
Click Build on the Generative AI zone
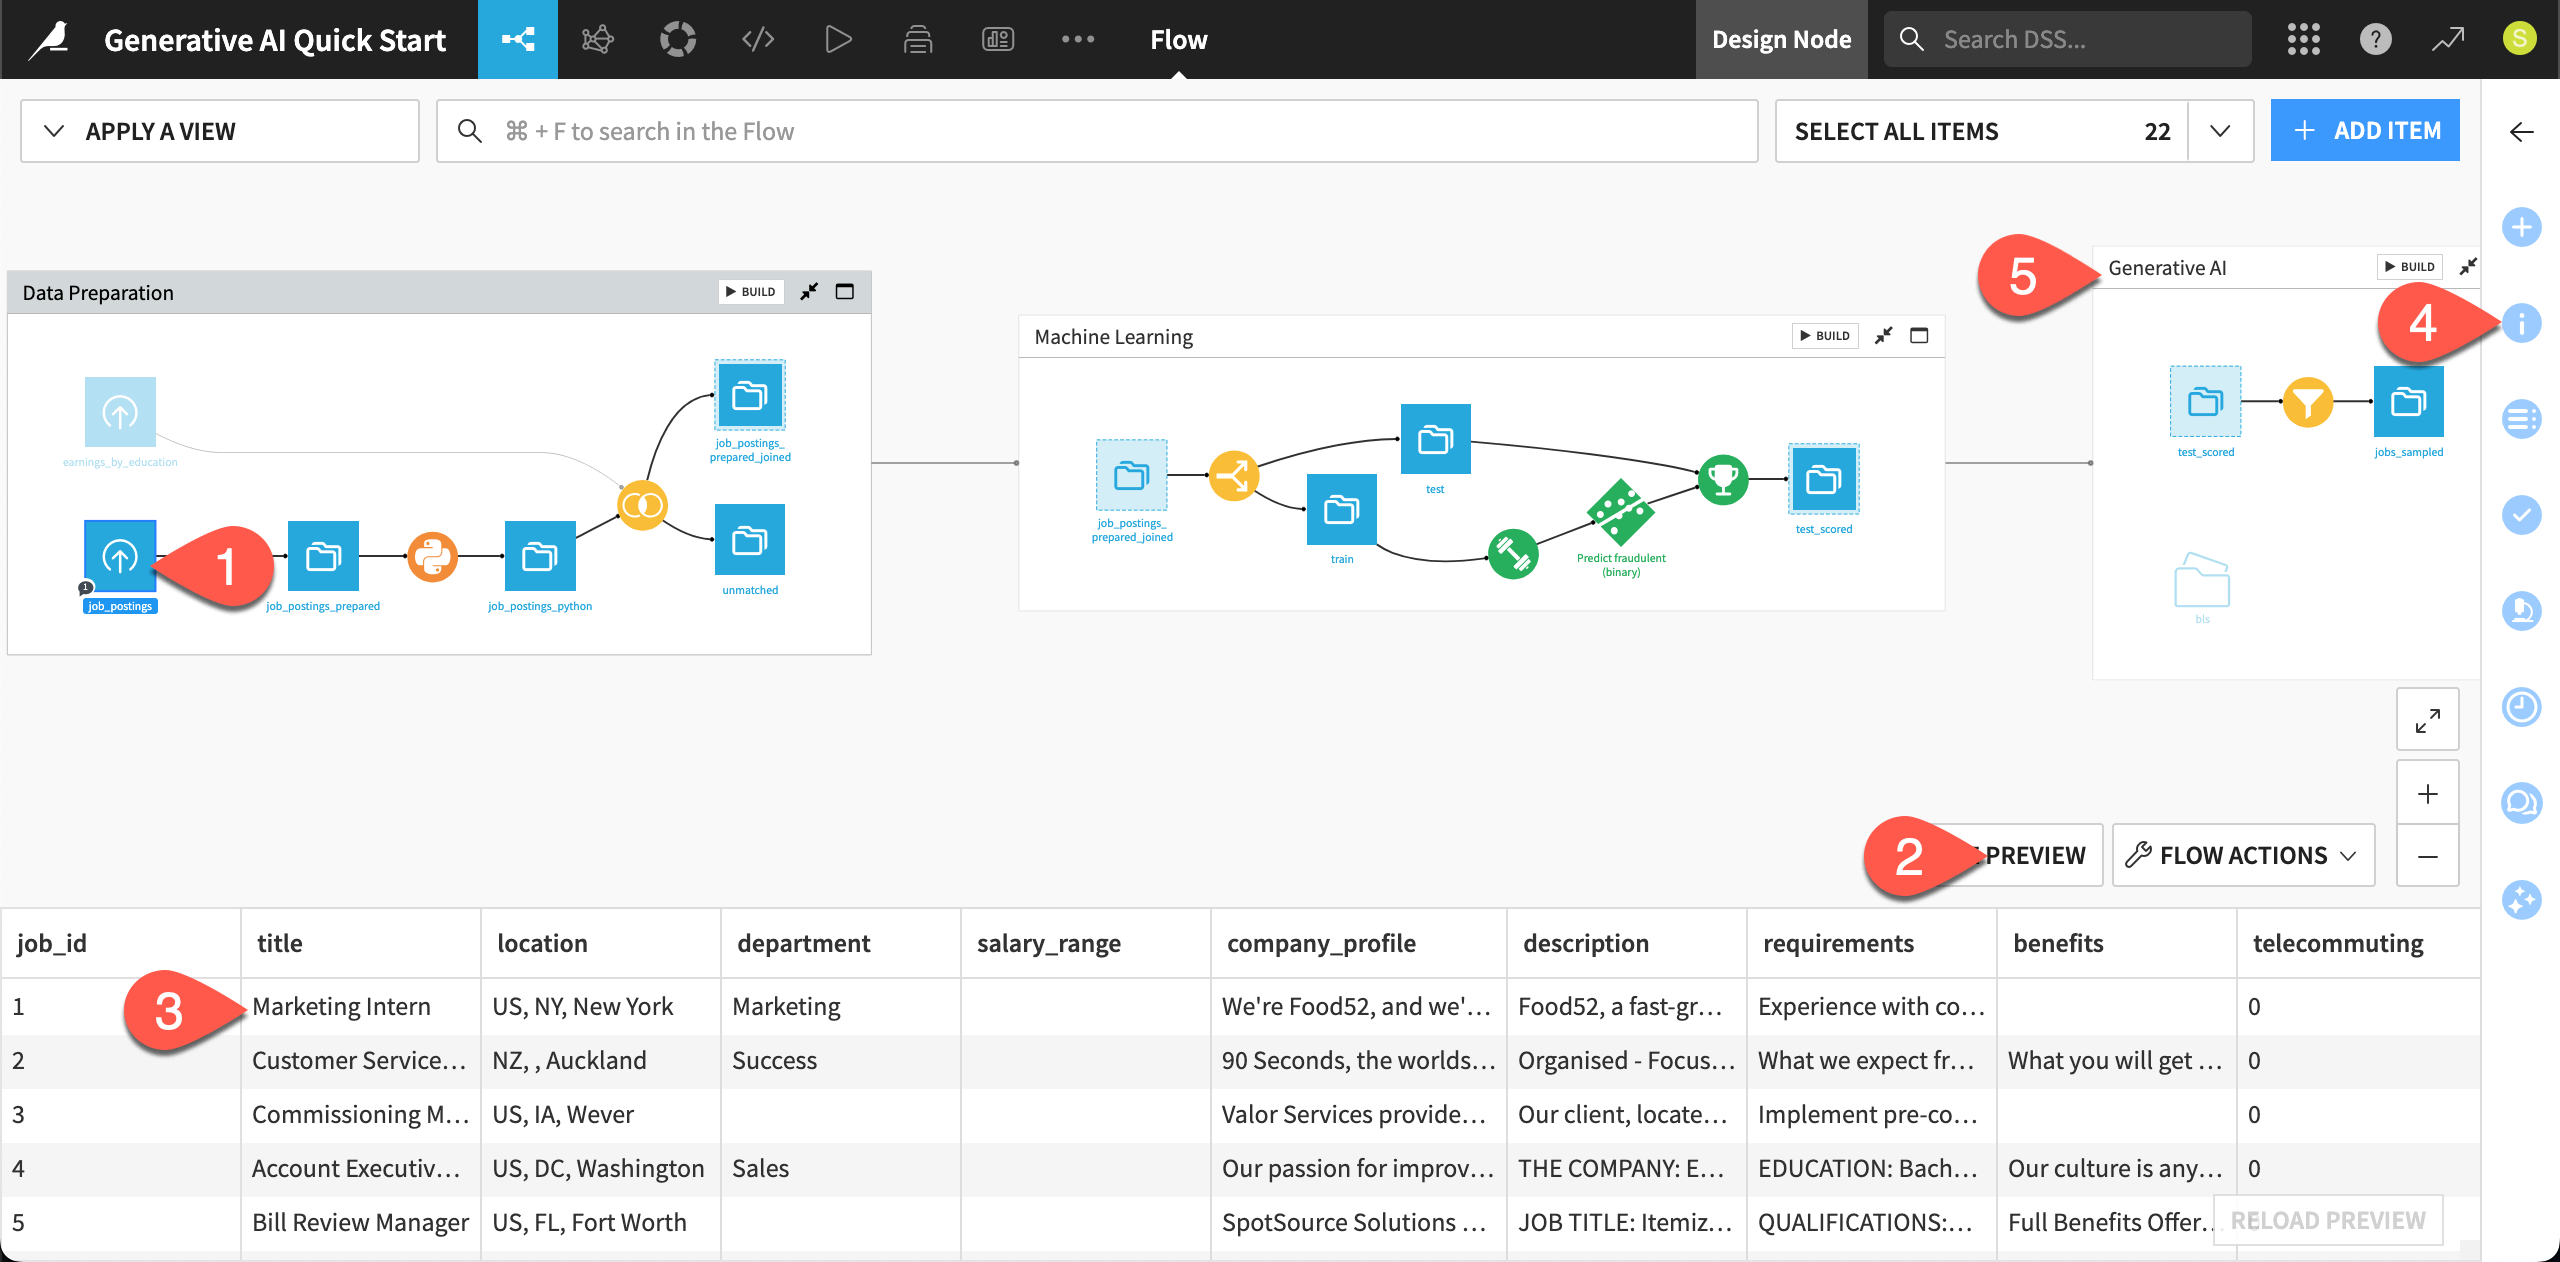[2409, 267]
